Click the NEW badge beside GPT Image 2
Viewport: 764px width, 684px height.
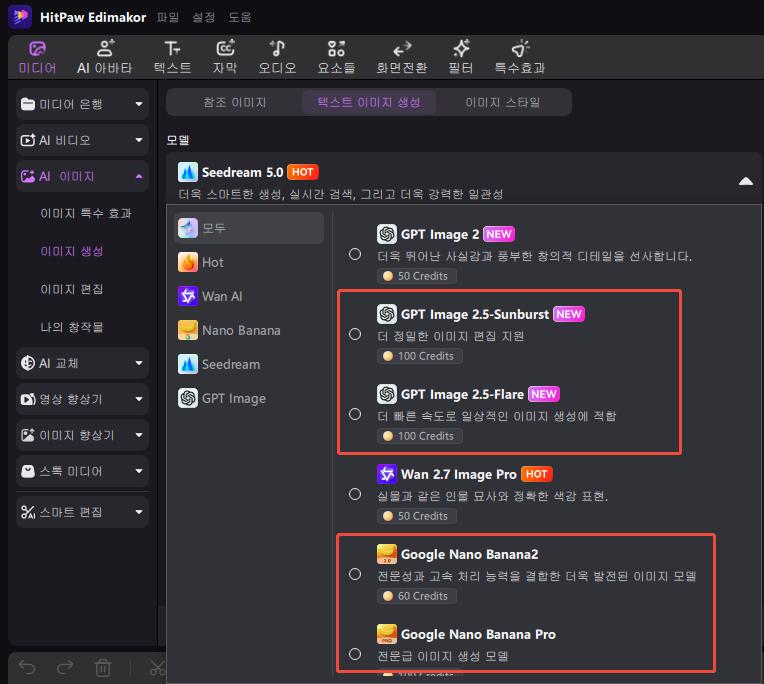(498, 234)
